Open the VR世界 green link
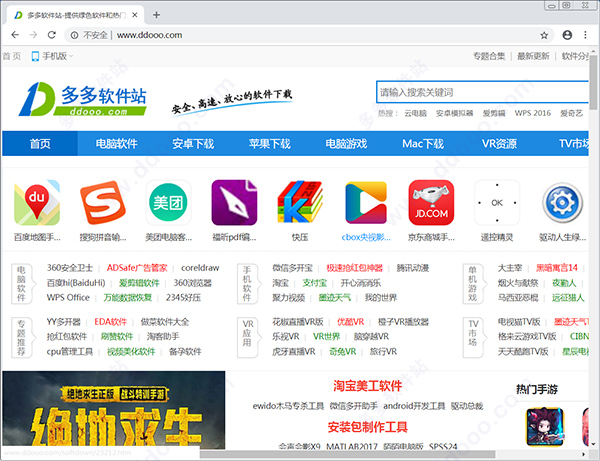The height and width of the screenshot is (461, 600). click(326, 336)
